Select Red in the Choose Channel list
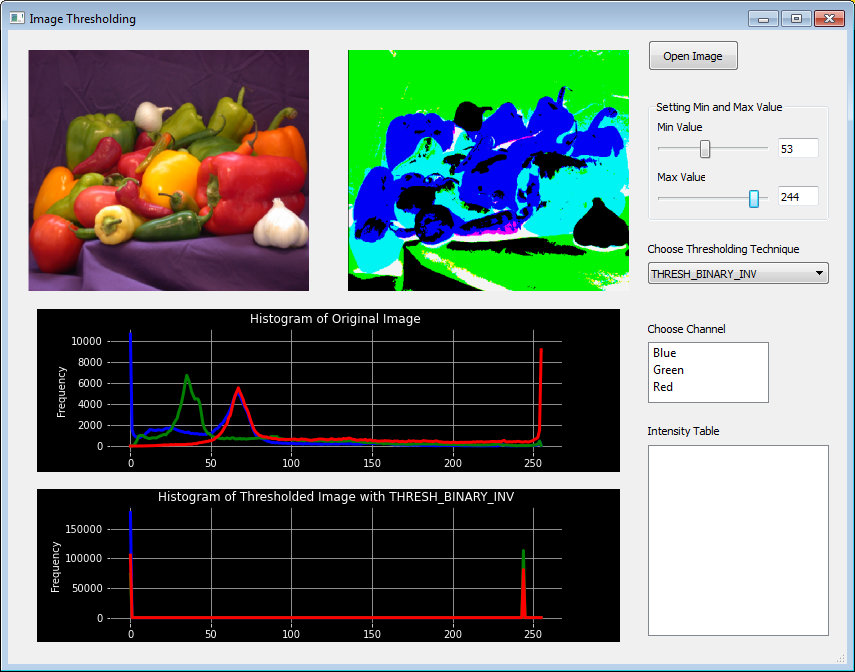 tap(666, 386)
